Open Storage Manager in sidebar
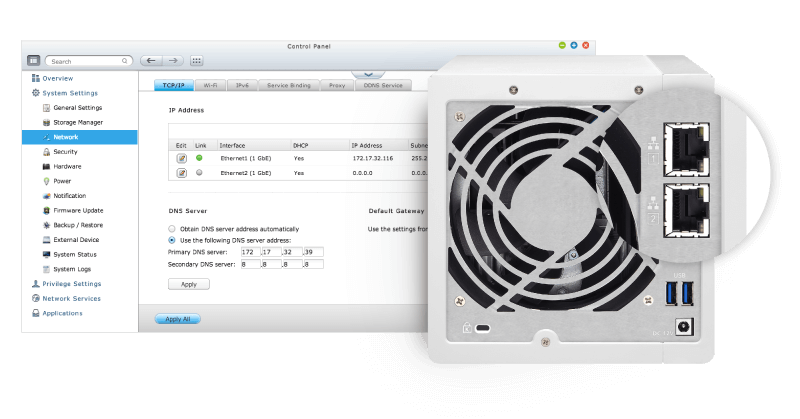Screen dimensions: 800x419 (77, 122)
